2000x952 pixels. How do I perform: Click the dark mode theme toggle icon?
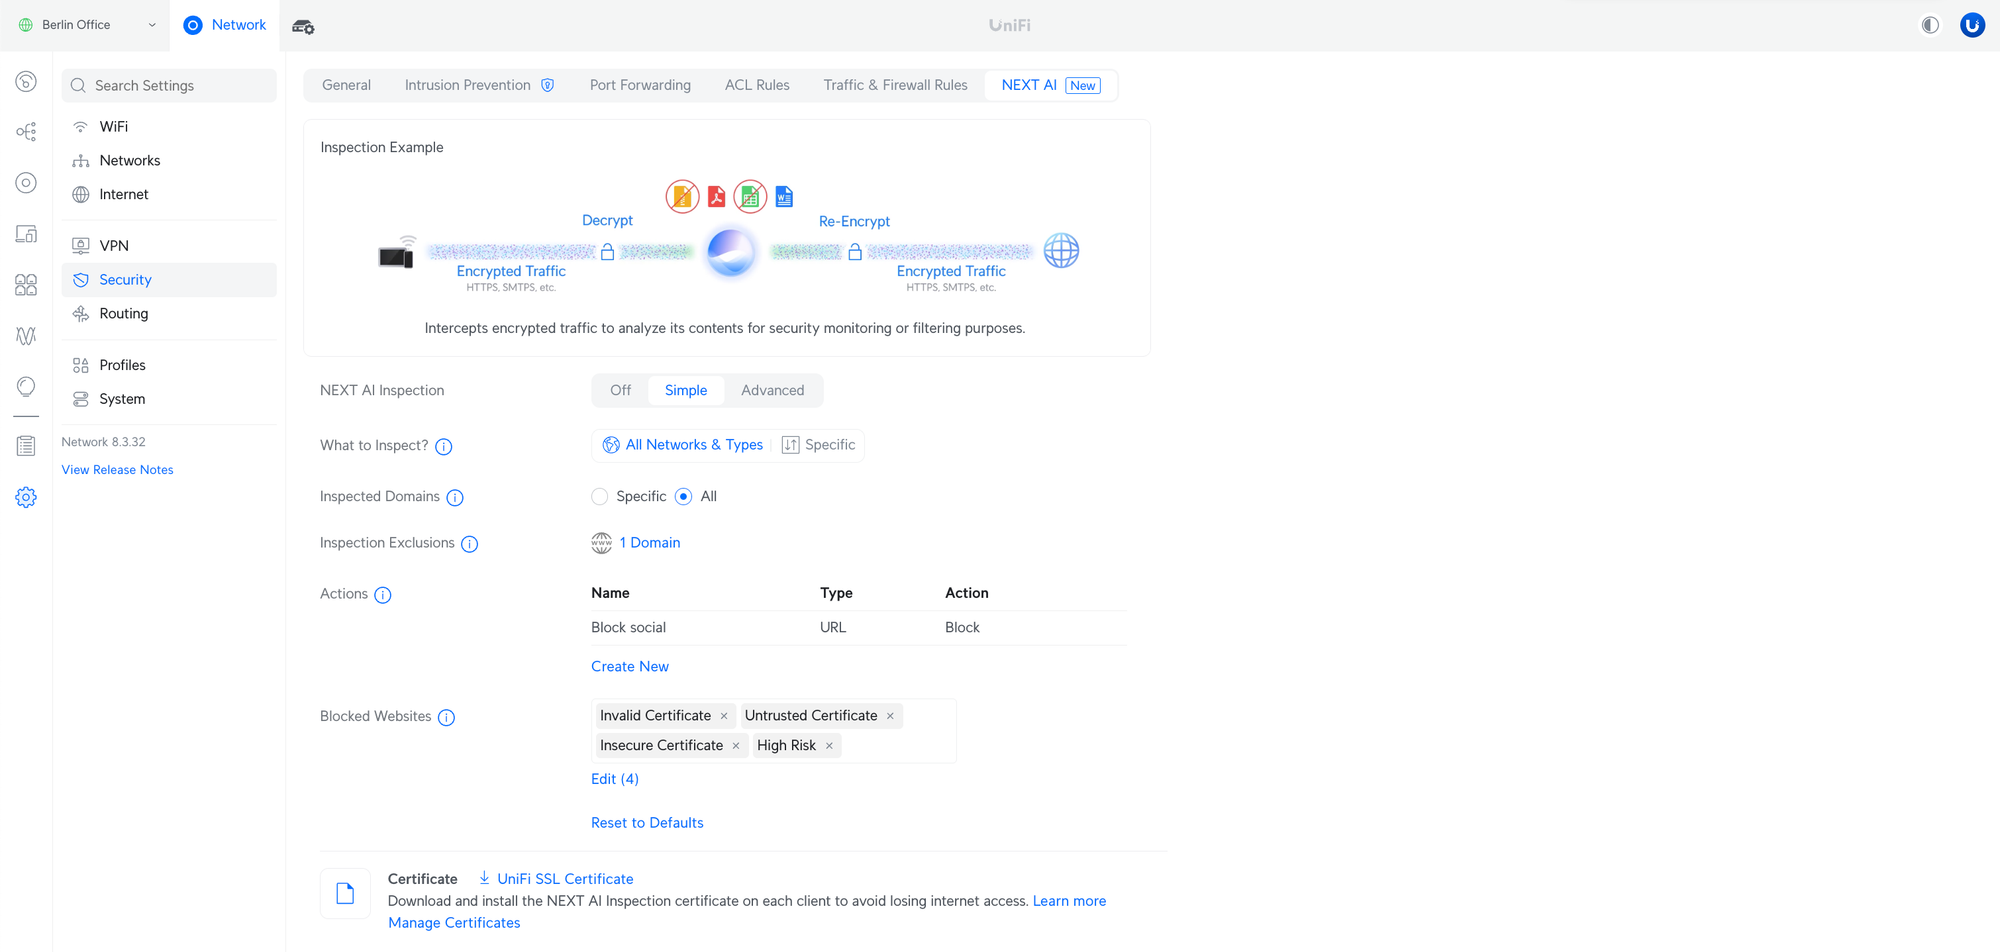(1930, 25)
